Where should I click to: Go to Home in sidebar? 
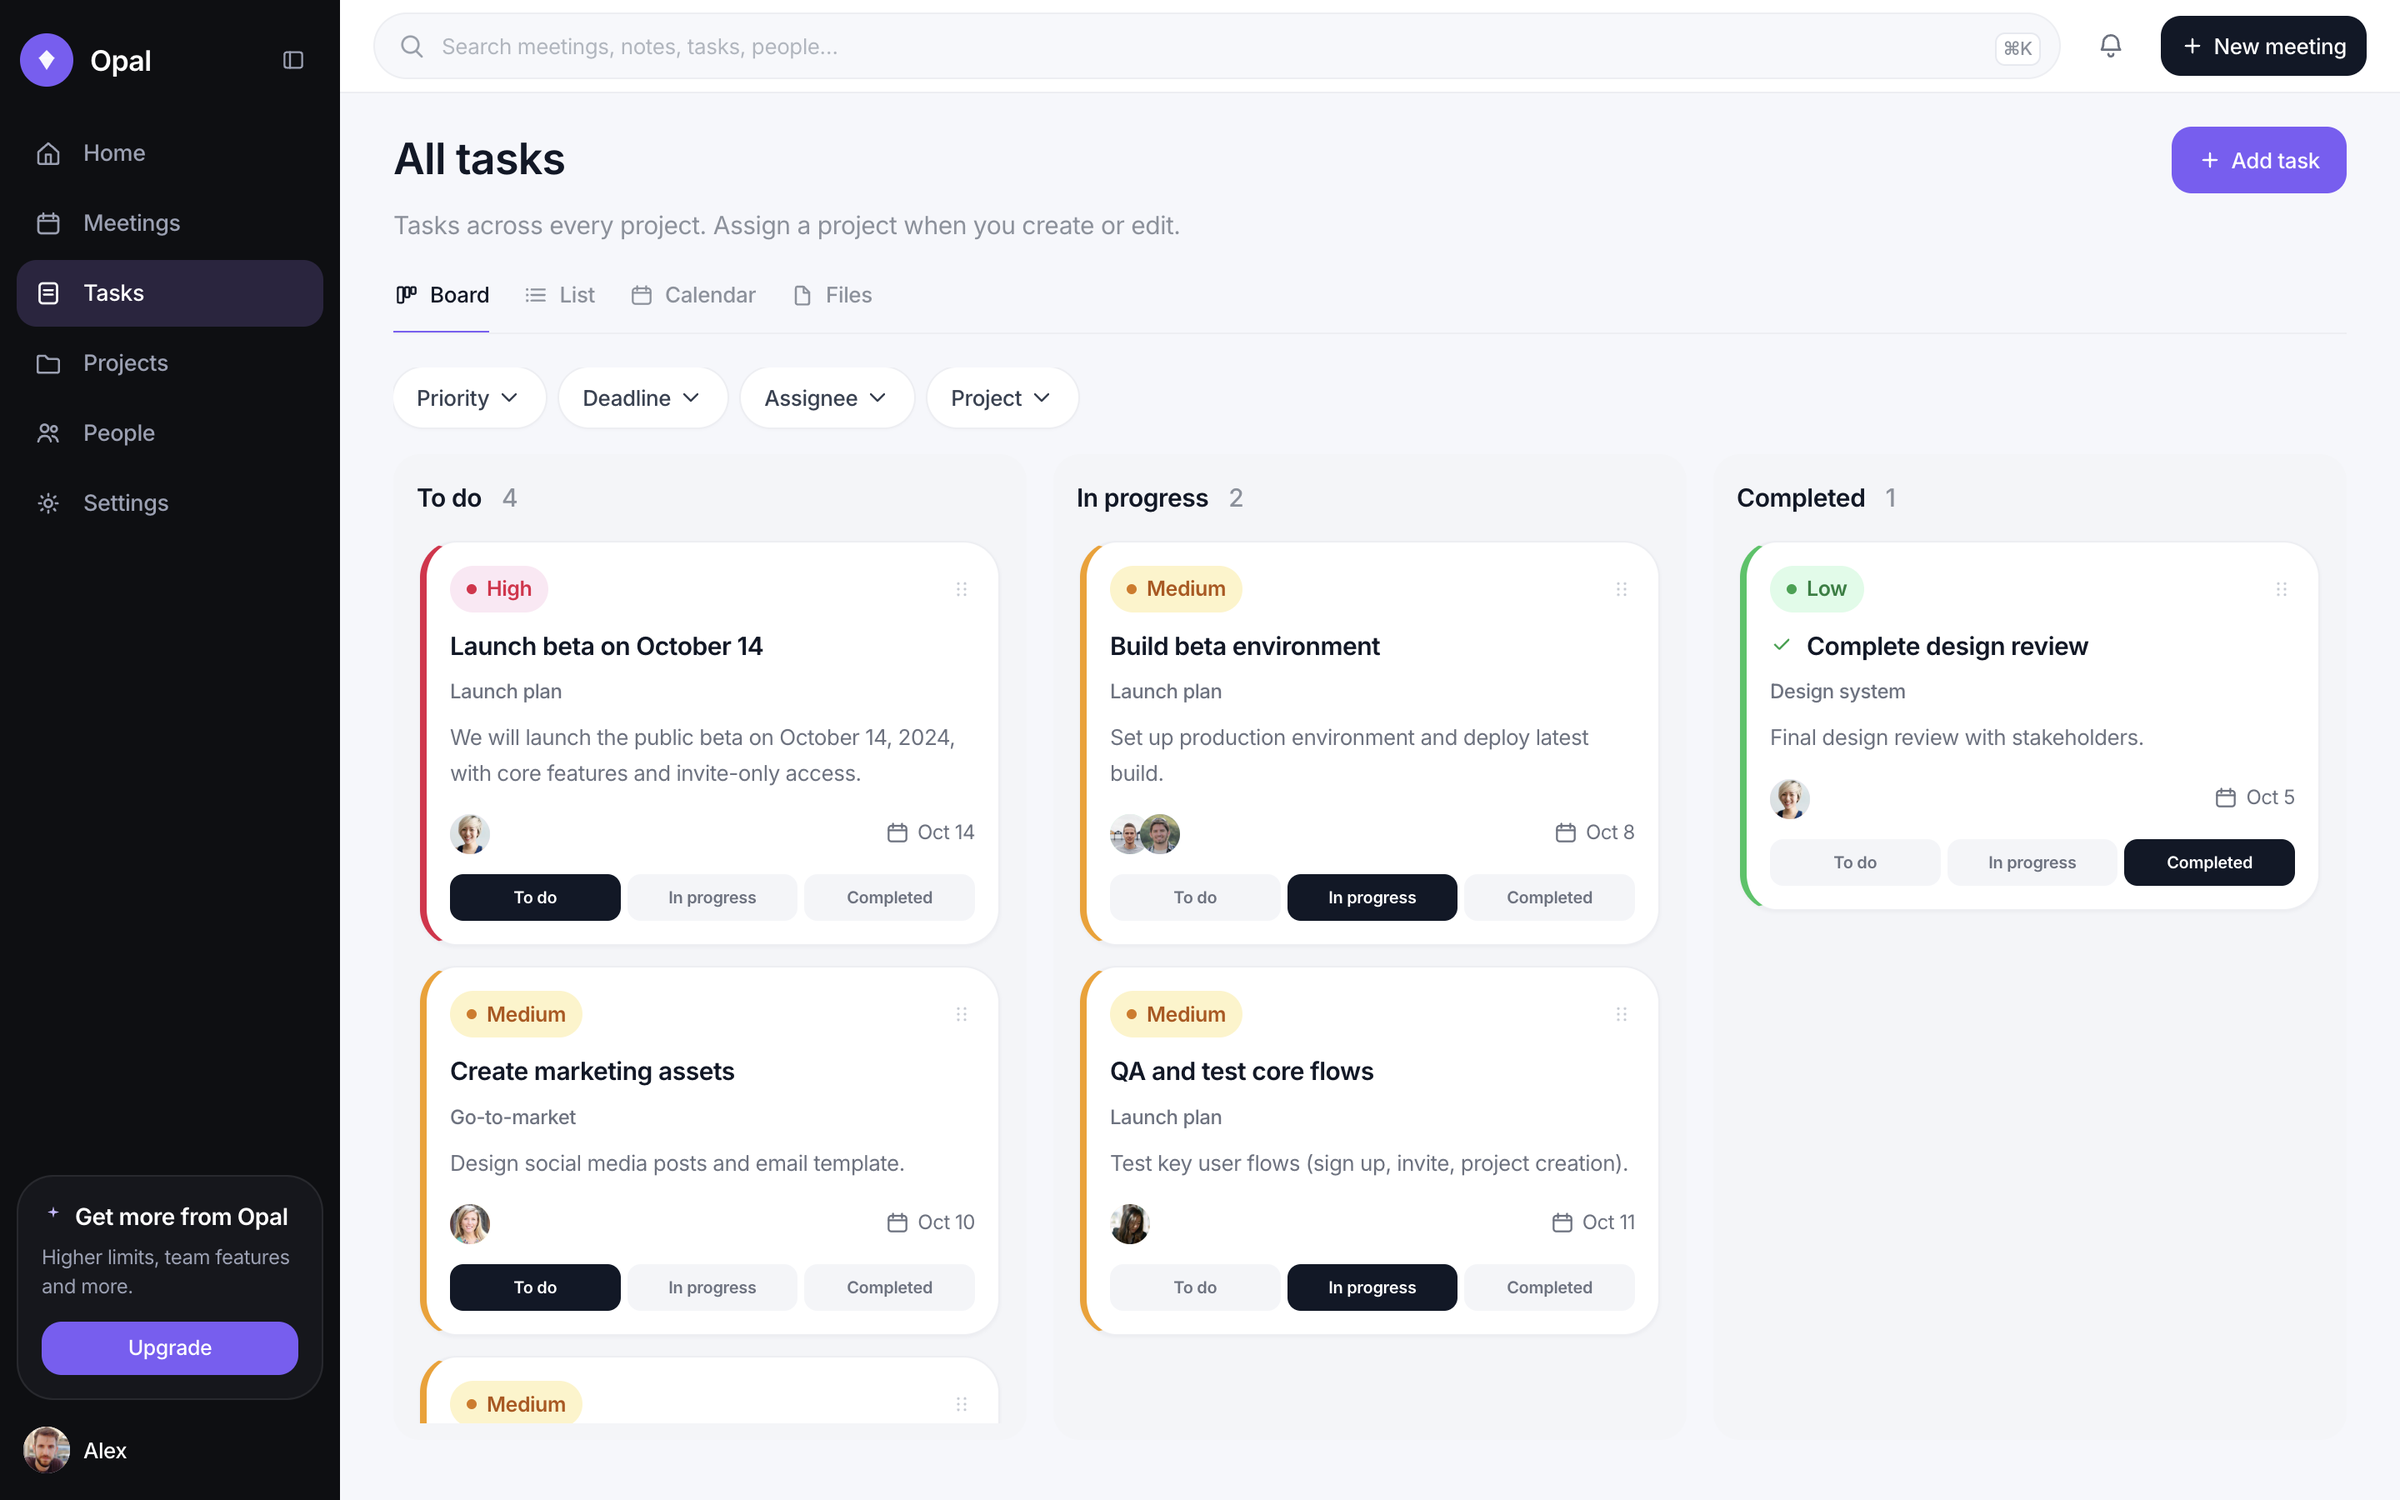tap(170, 153)
